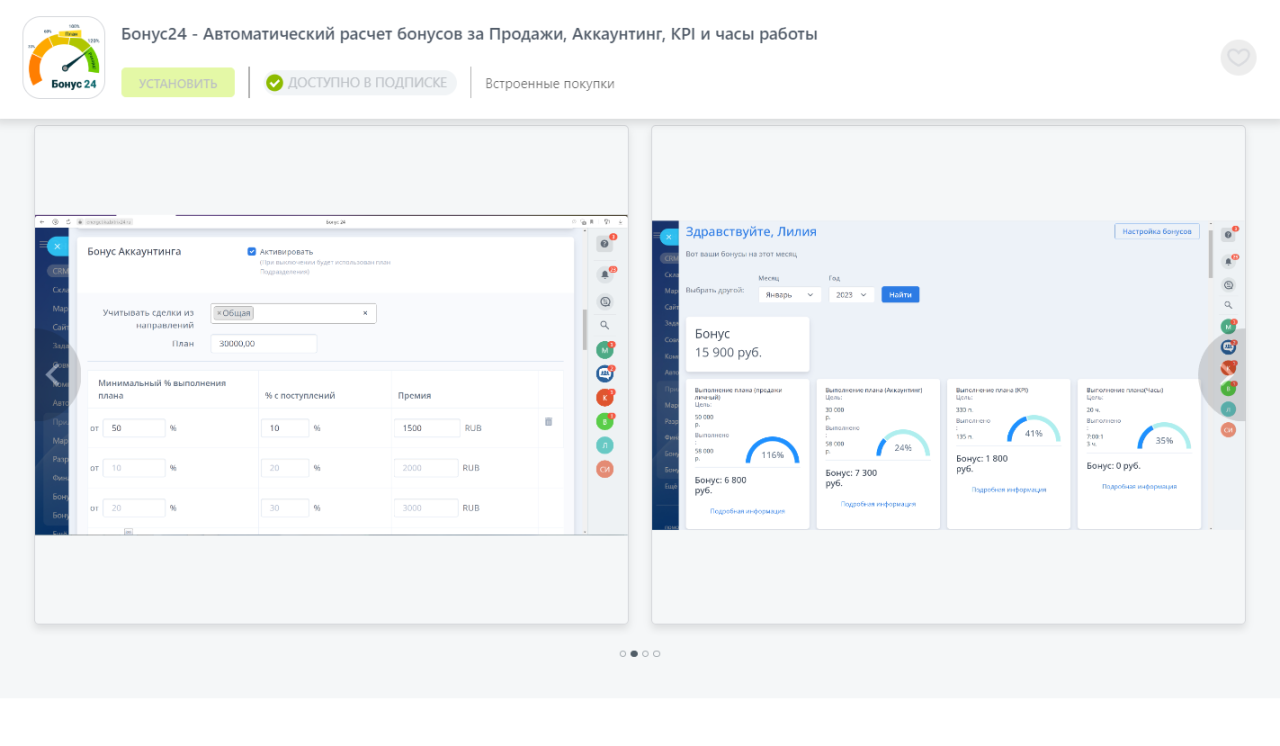The height and width of the screenshot is (746, 1280).
Task: Click the minimum percent field containing 50
Action: (134, 428)
